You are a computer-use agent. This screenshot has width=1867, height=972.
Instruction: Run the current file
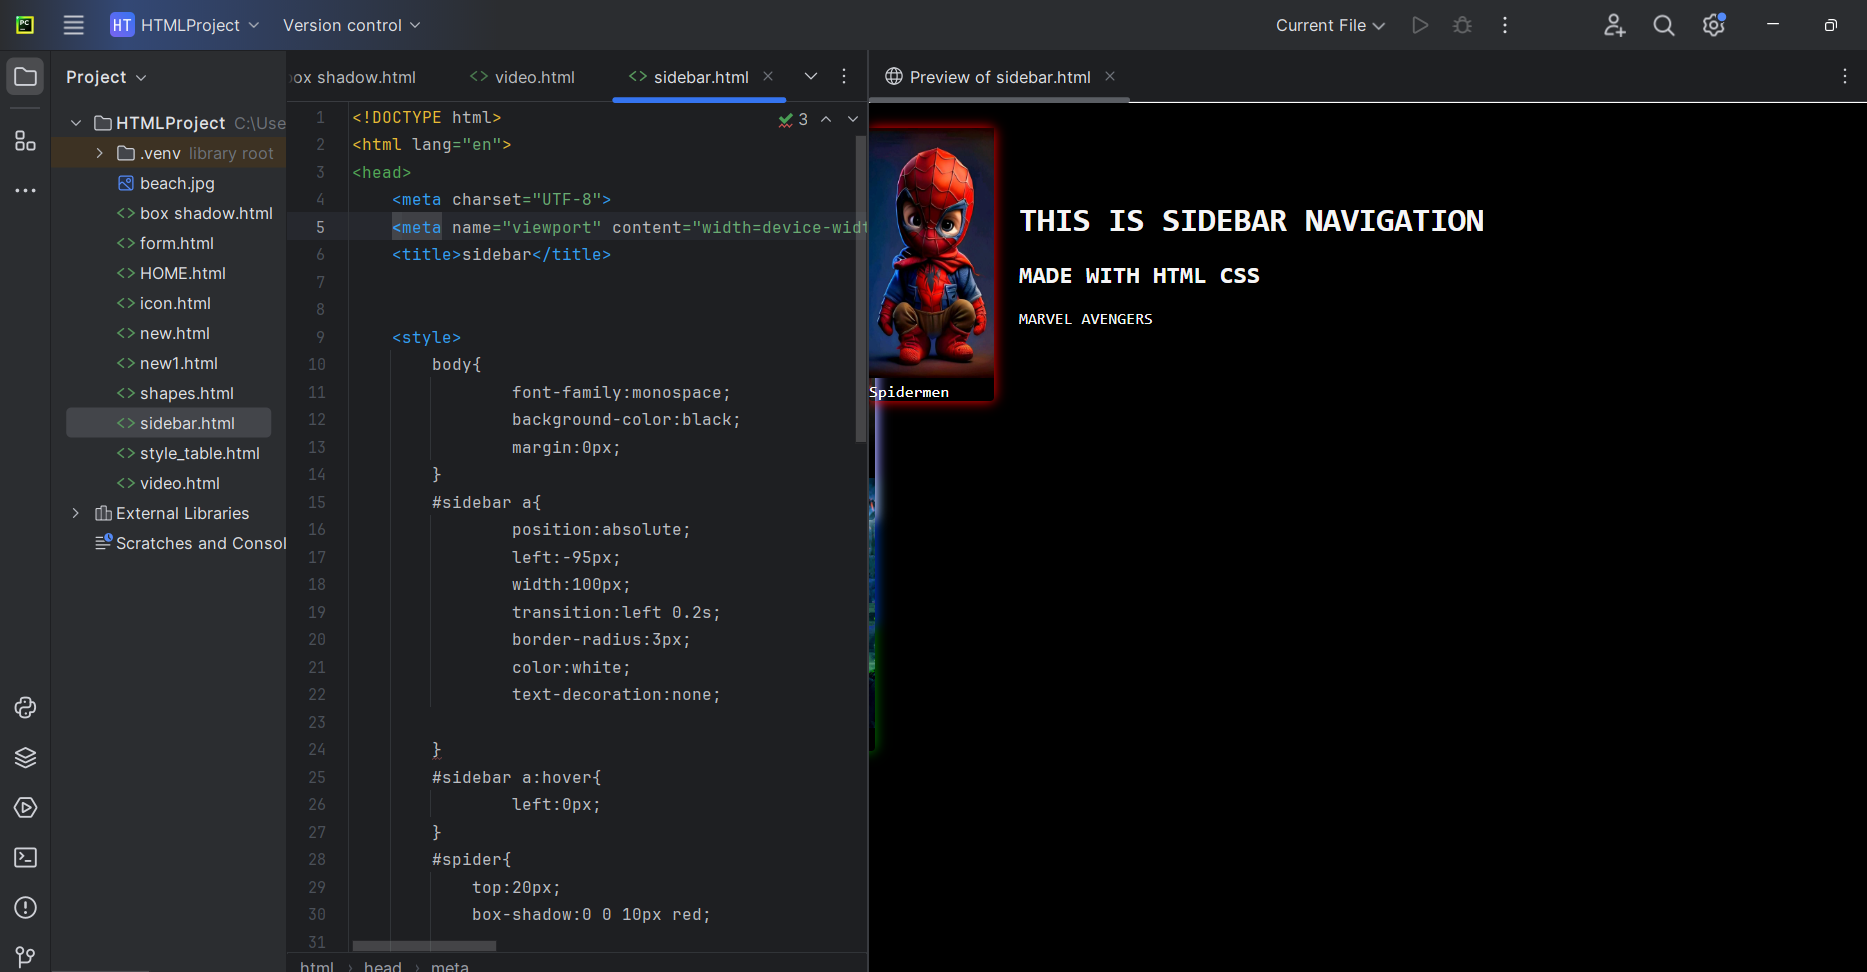coord(1420,25)
